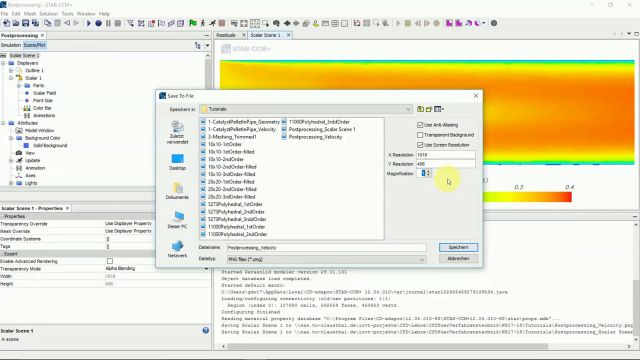Close the Scalar Scene 1 tab
Screen dimensions: 640x360
(x=289, y=35)
